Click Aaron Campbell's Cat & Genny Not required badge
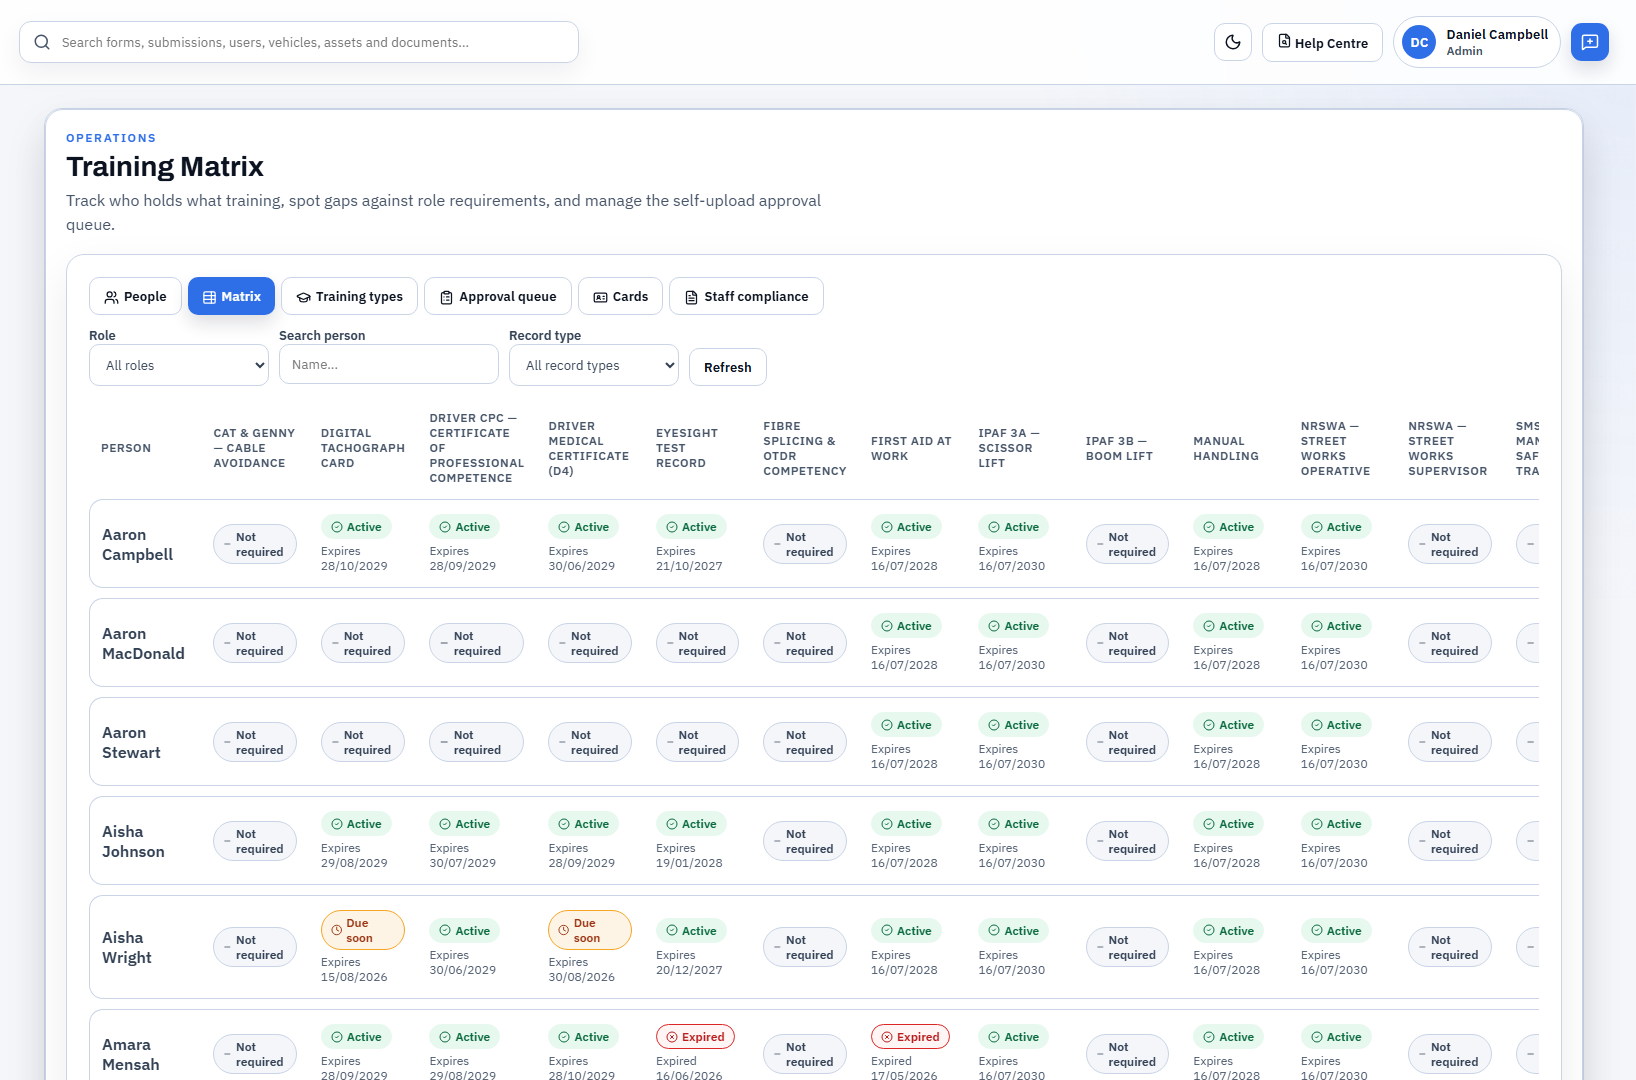Image resolution: width=1636 pixels, height=1080 pixels. pyautogui.click(x=255, y=544)
